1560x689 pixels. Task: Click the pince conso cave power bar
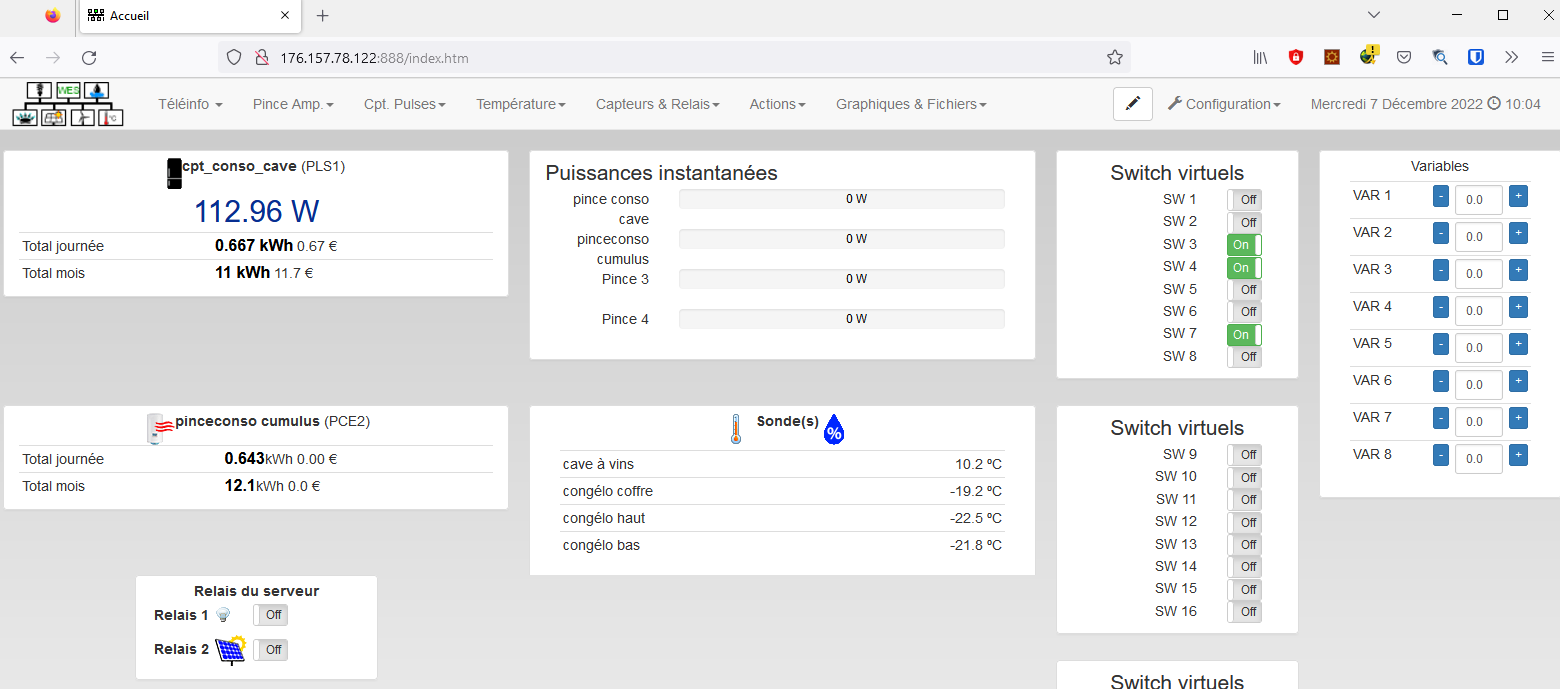(841, 199)
